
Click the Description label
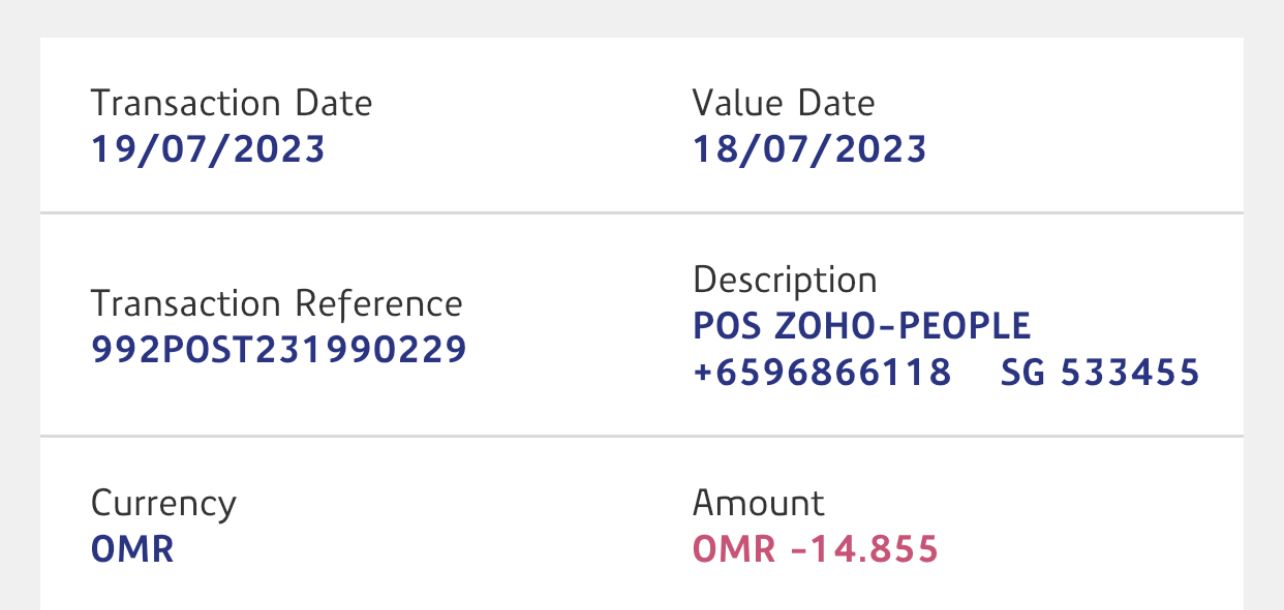tap(784, 280)
